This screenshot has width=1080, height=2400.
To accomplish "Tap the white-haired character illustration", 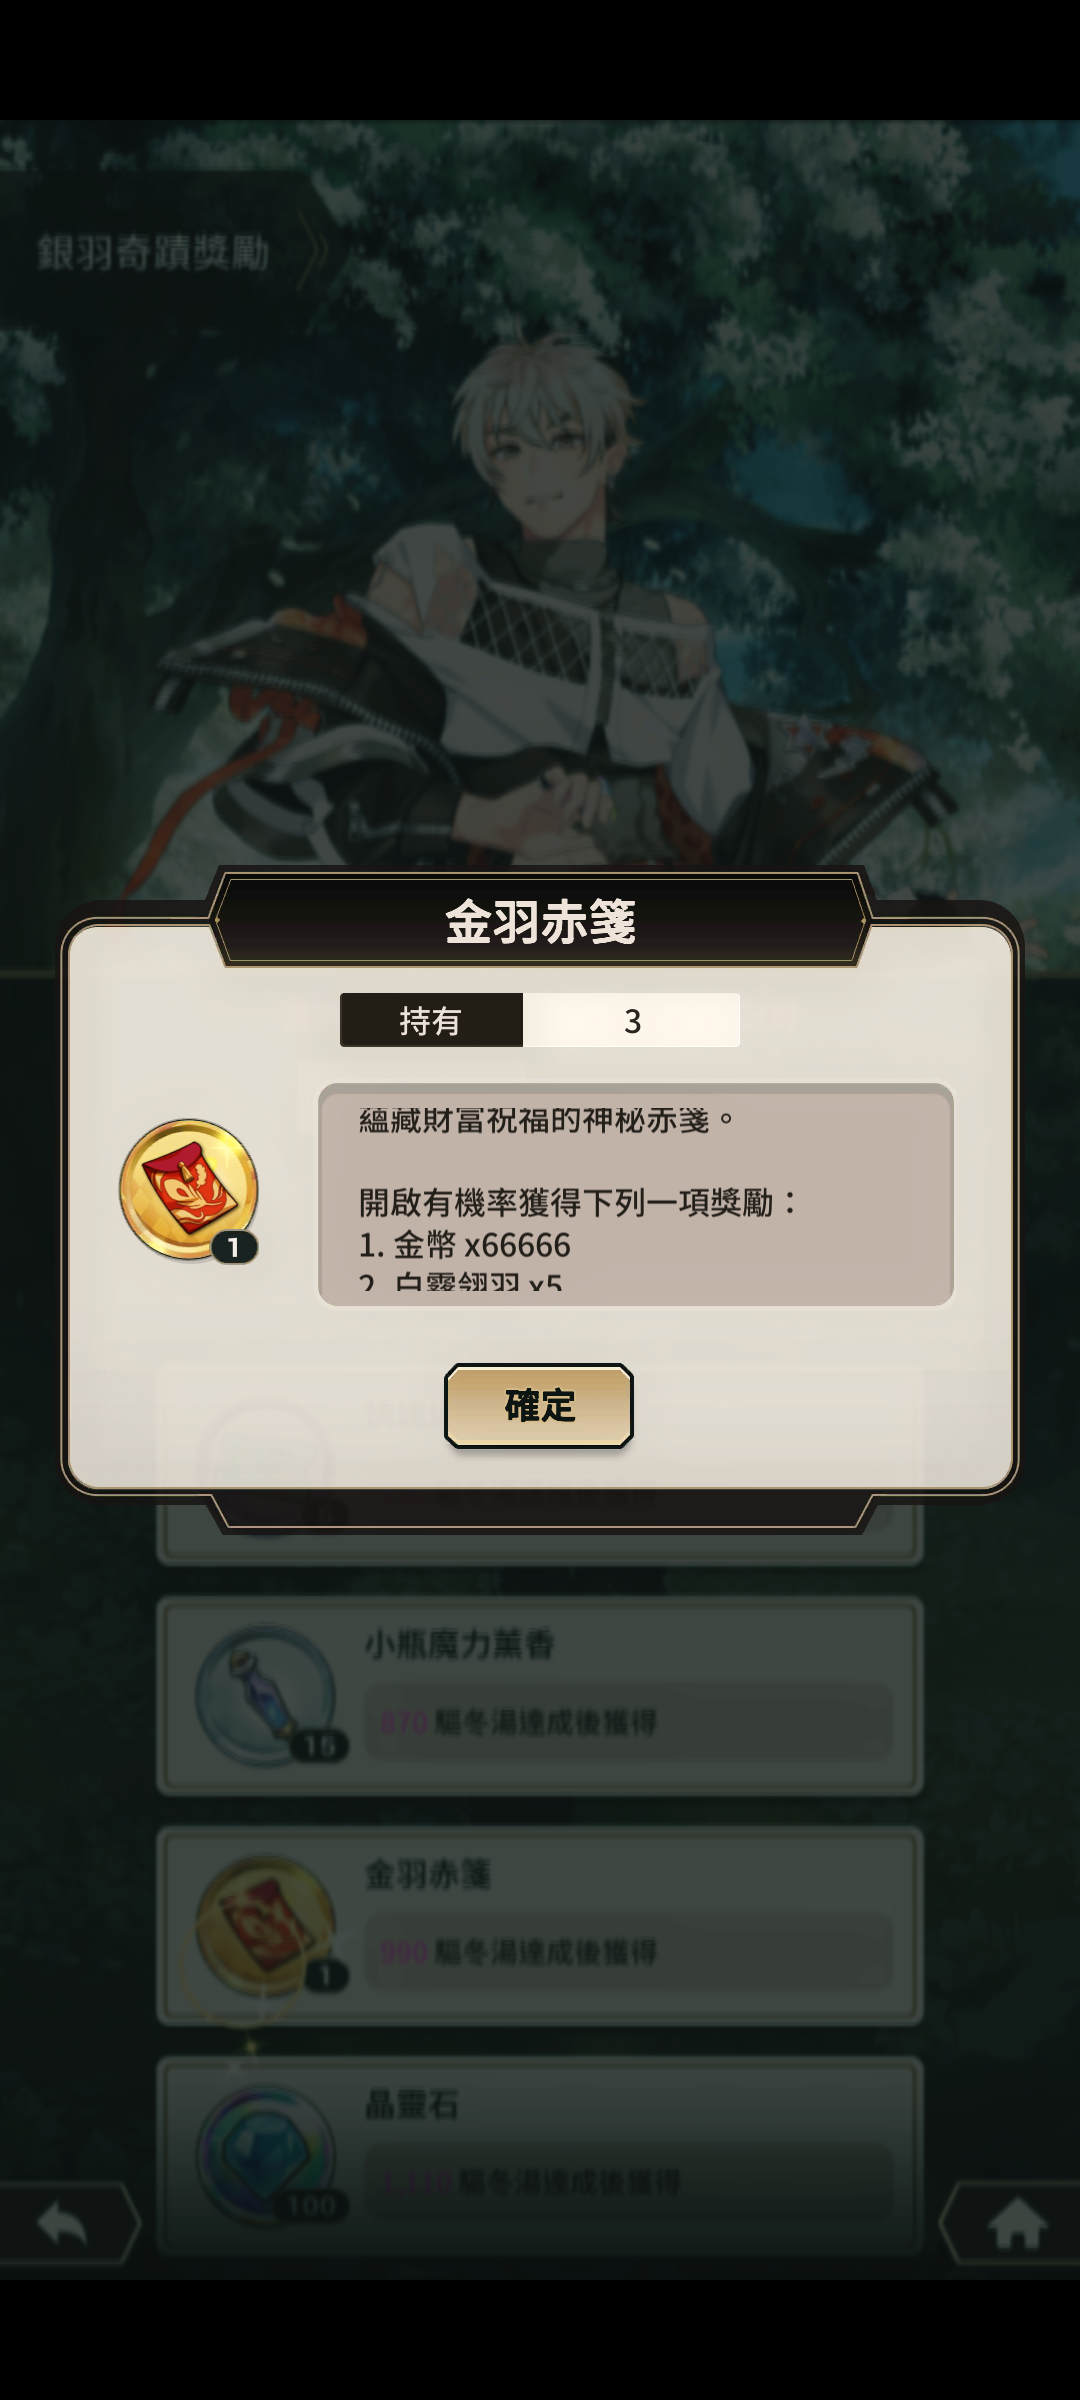I will tap(560, 600).
